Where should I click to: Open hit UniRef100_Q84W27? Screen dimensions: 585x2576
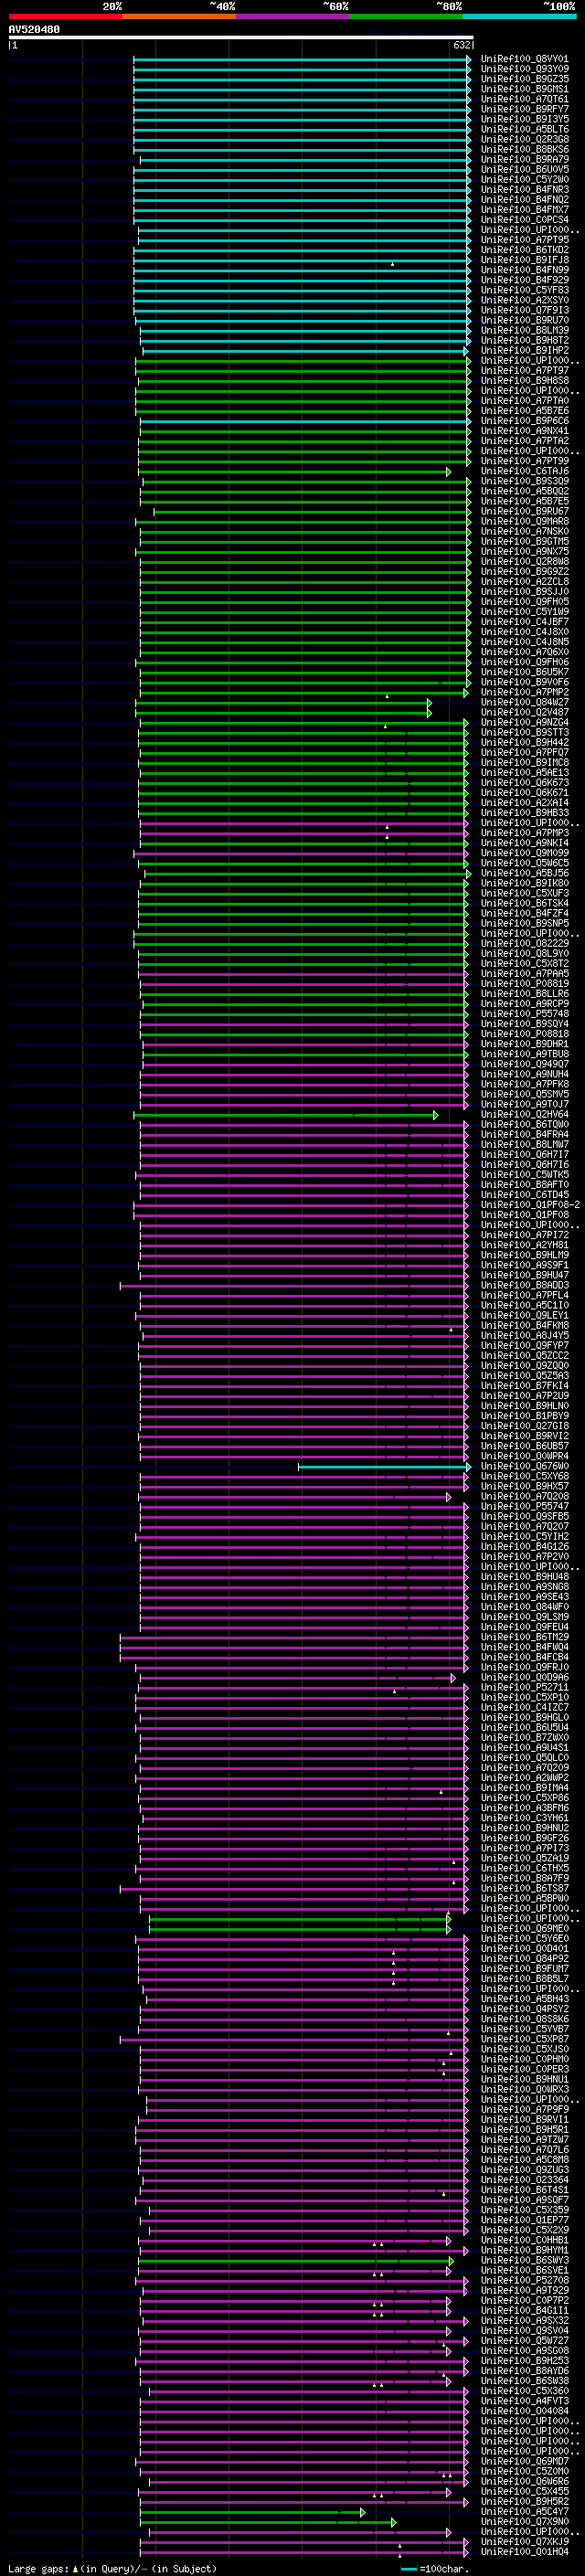click(524, 702)
